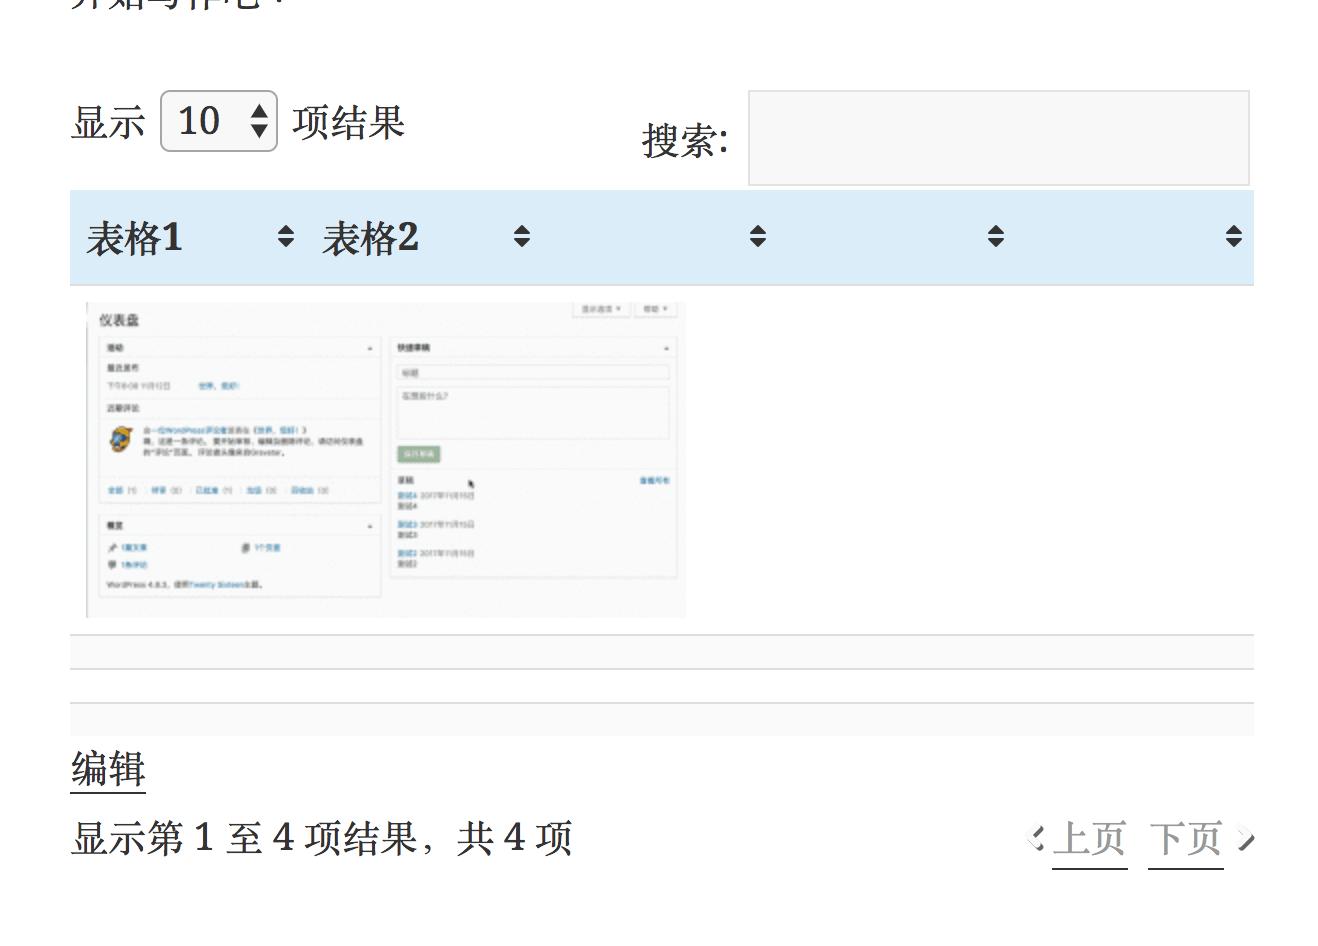Image resolution: width=1318 pixels, height=946 pixels.
Task: Collapse the 活动 dashboard panel
Action: 371,347
